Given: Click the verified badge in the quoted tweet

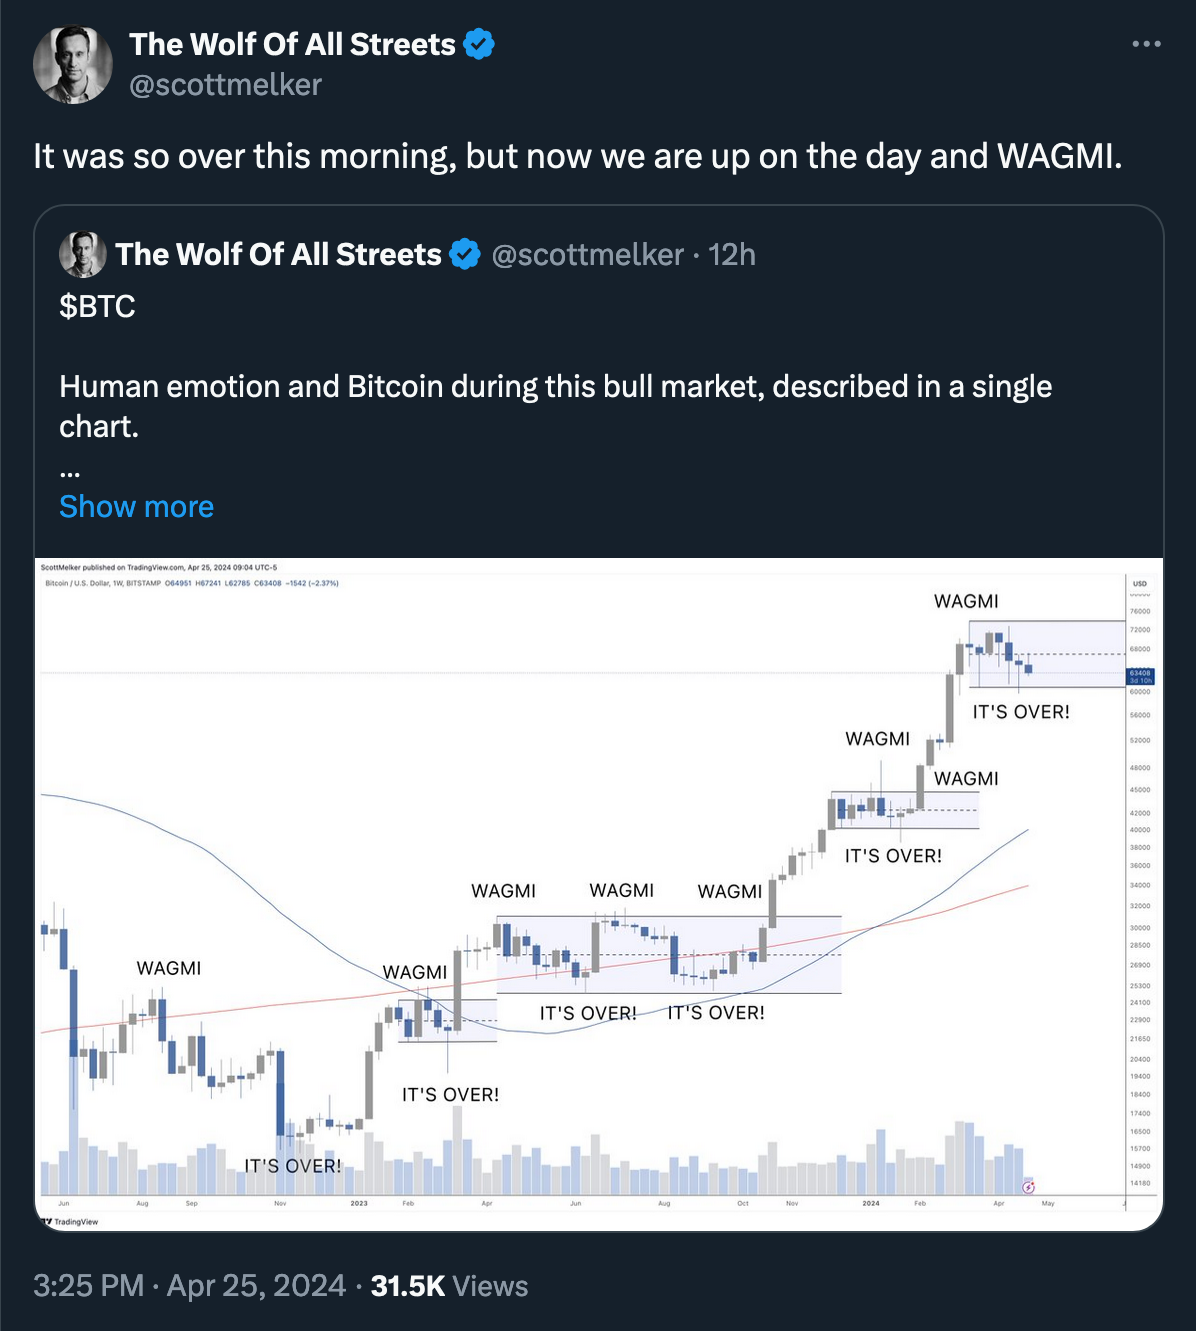Looking at the screenshot, I should pyautogui.click(x=464, y=254).
